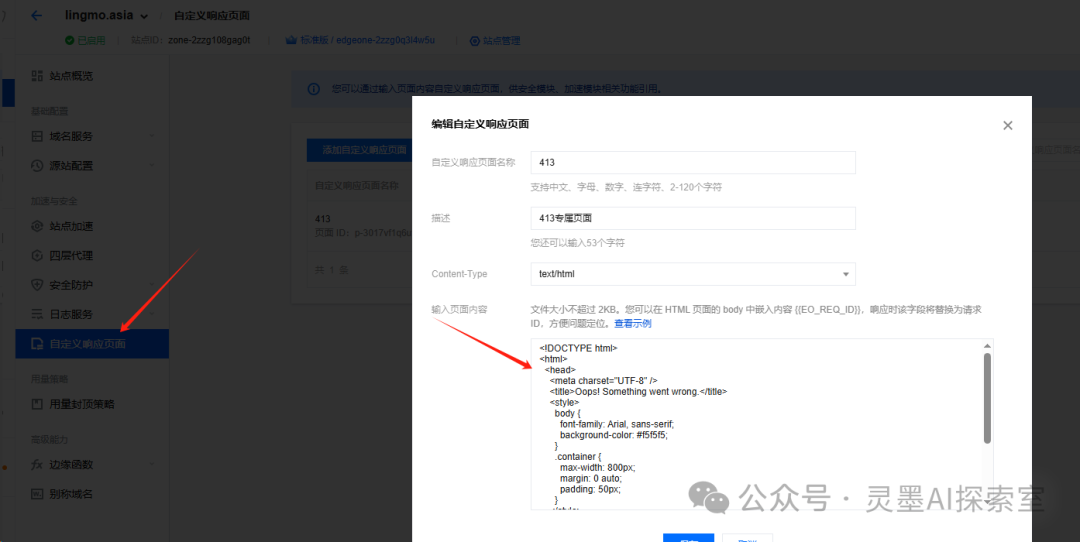
Task: Click the 四层代理 icon
Action: coord(37,256)
